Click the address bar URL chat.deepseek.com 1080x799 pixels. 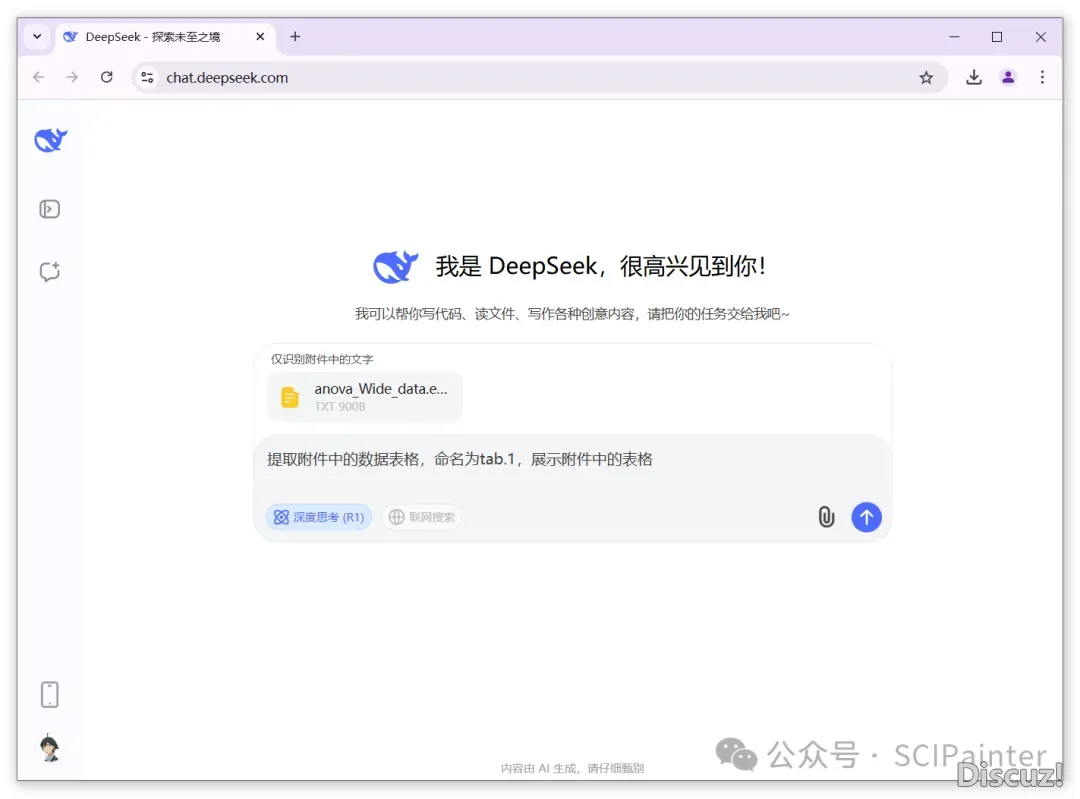tap(227, 78)
